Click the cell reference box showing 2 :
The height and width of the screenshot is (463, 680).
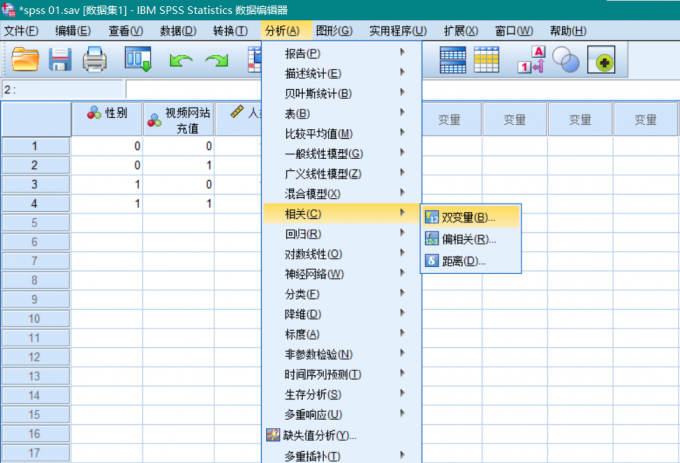[63, 90]
